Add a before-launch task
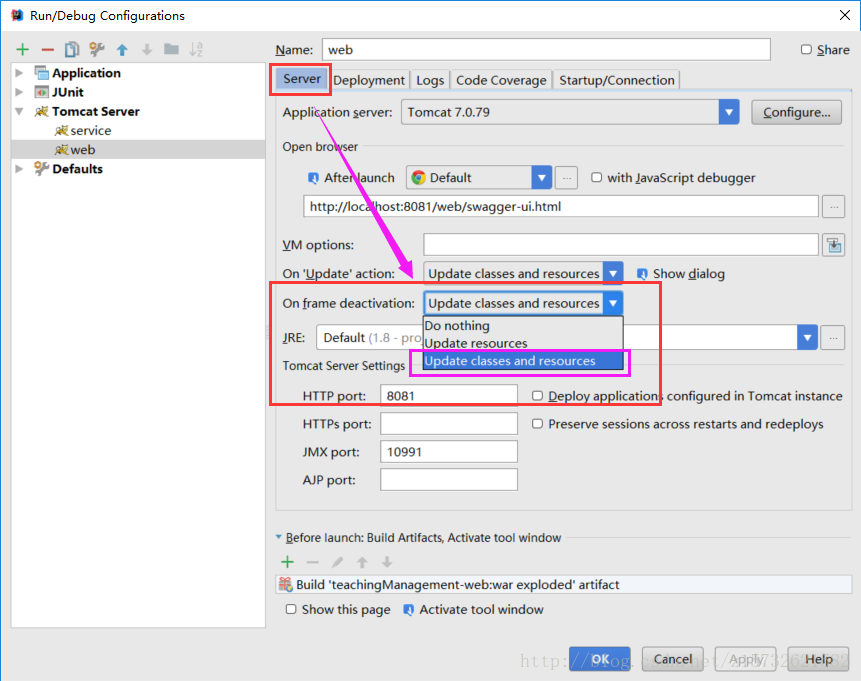The image size is (861, 681). click(x=287, y=562)
